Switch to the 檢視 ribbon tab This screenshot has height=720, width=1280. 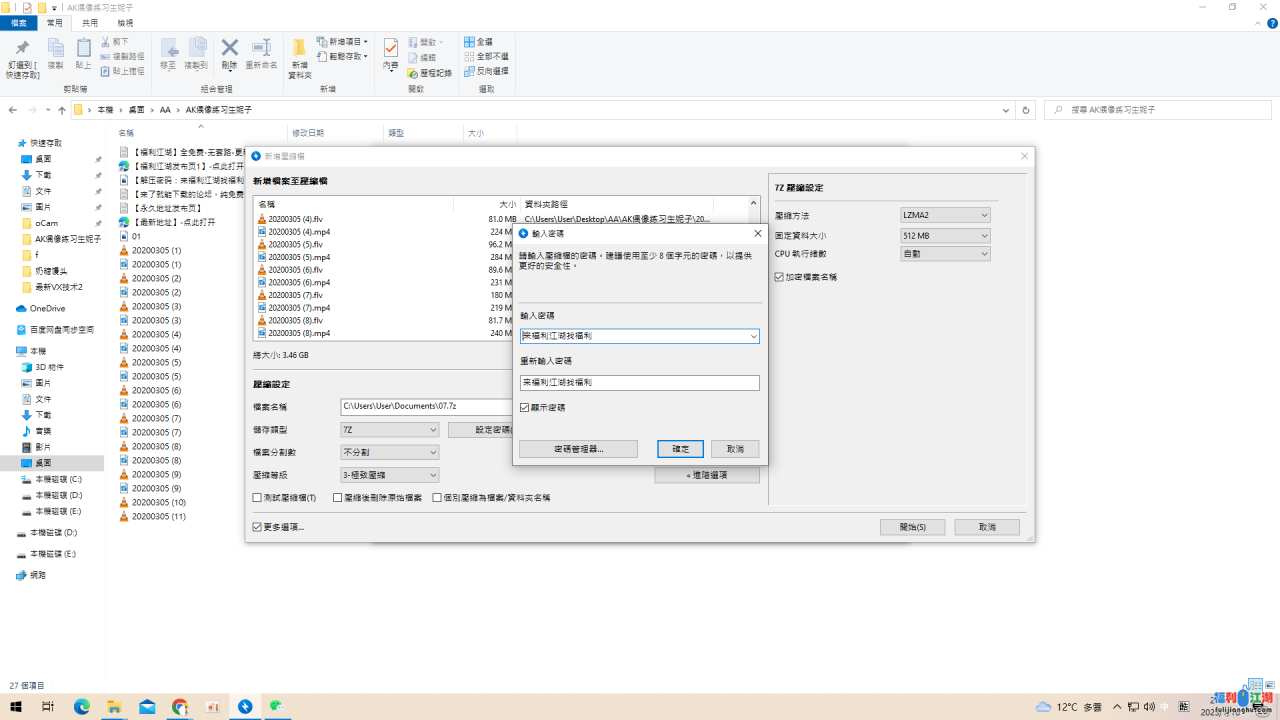pos(125,22)
